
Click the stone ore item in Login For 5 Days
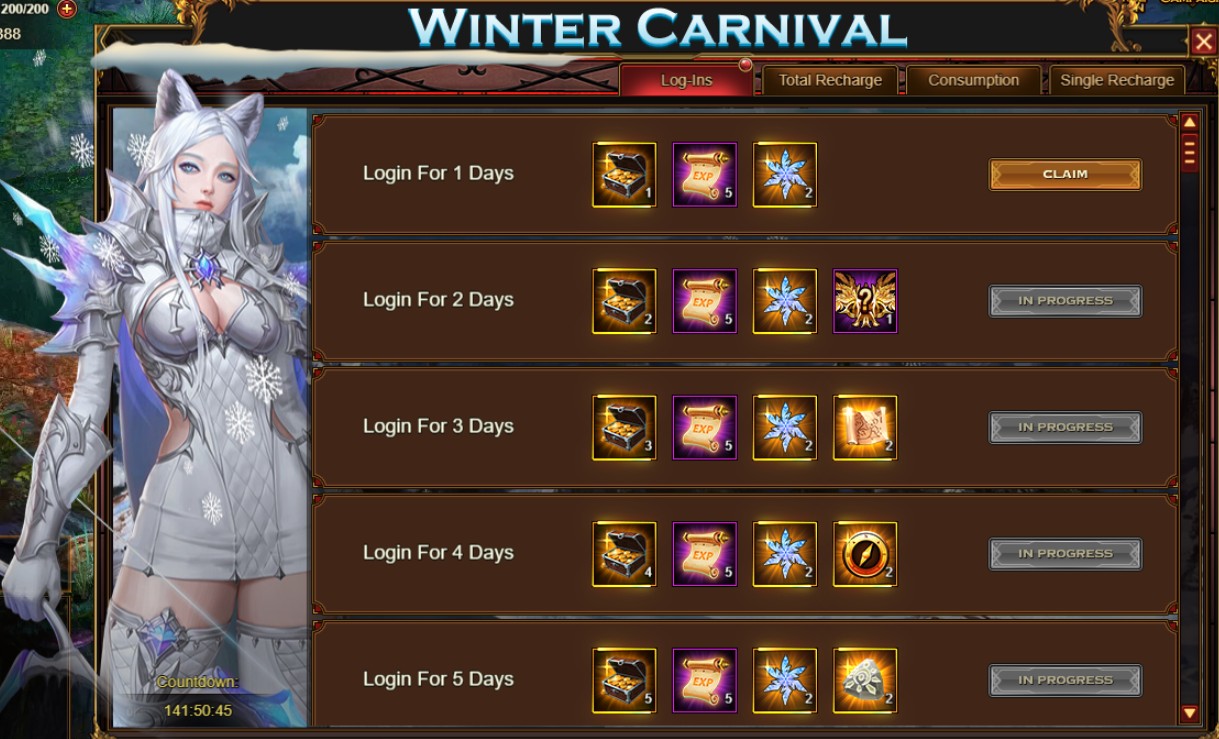click(x=865, y=681)
